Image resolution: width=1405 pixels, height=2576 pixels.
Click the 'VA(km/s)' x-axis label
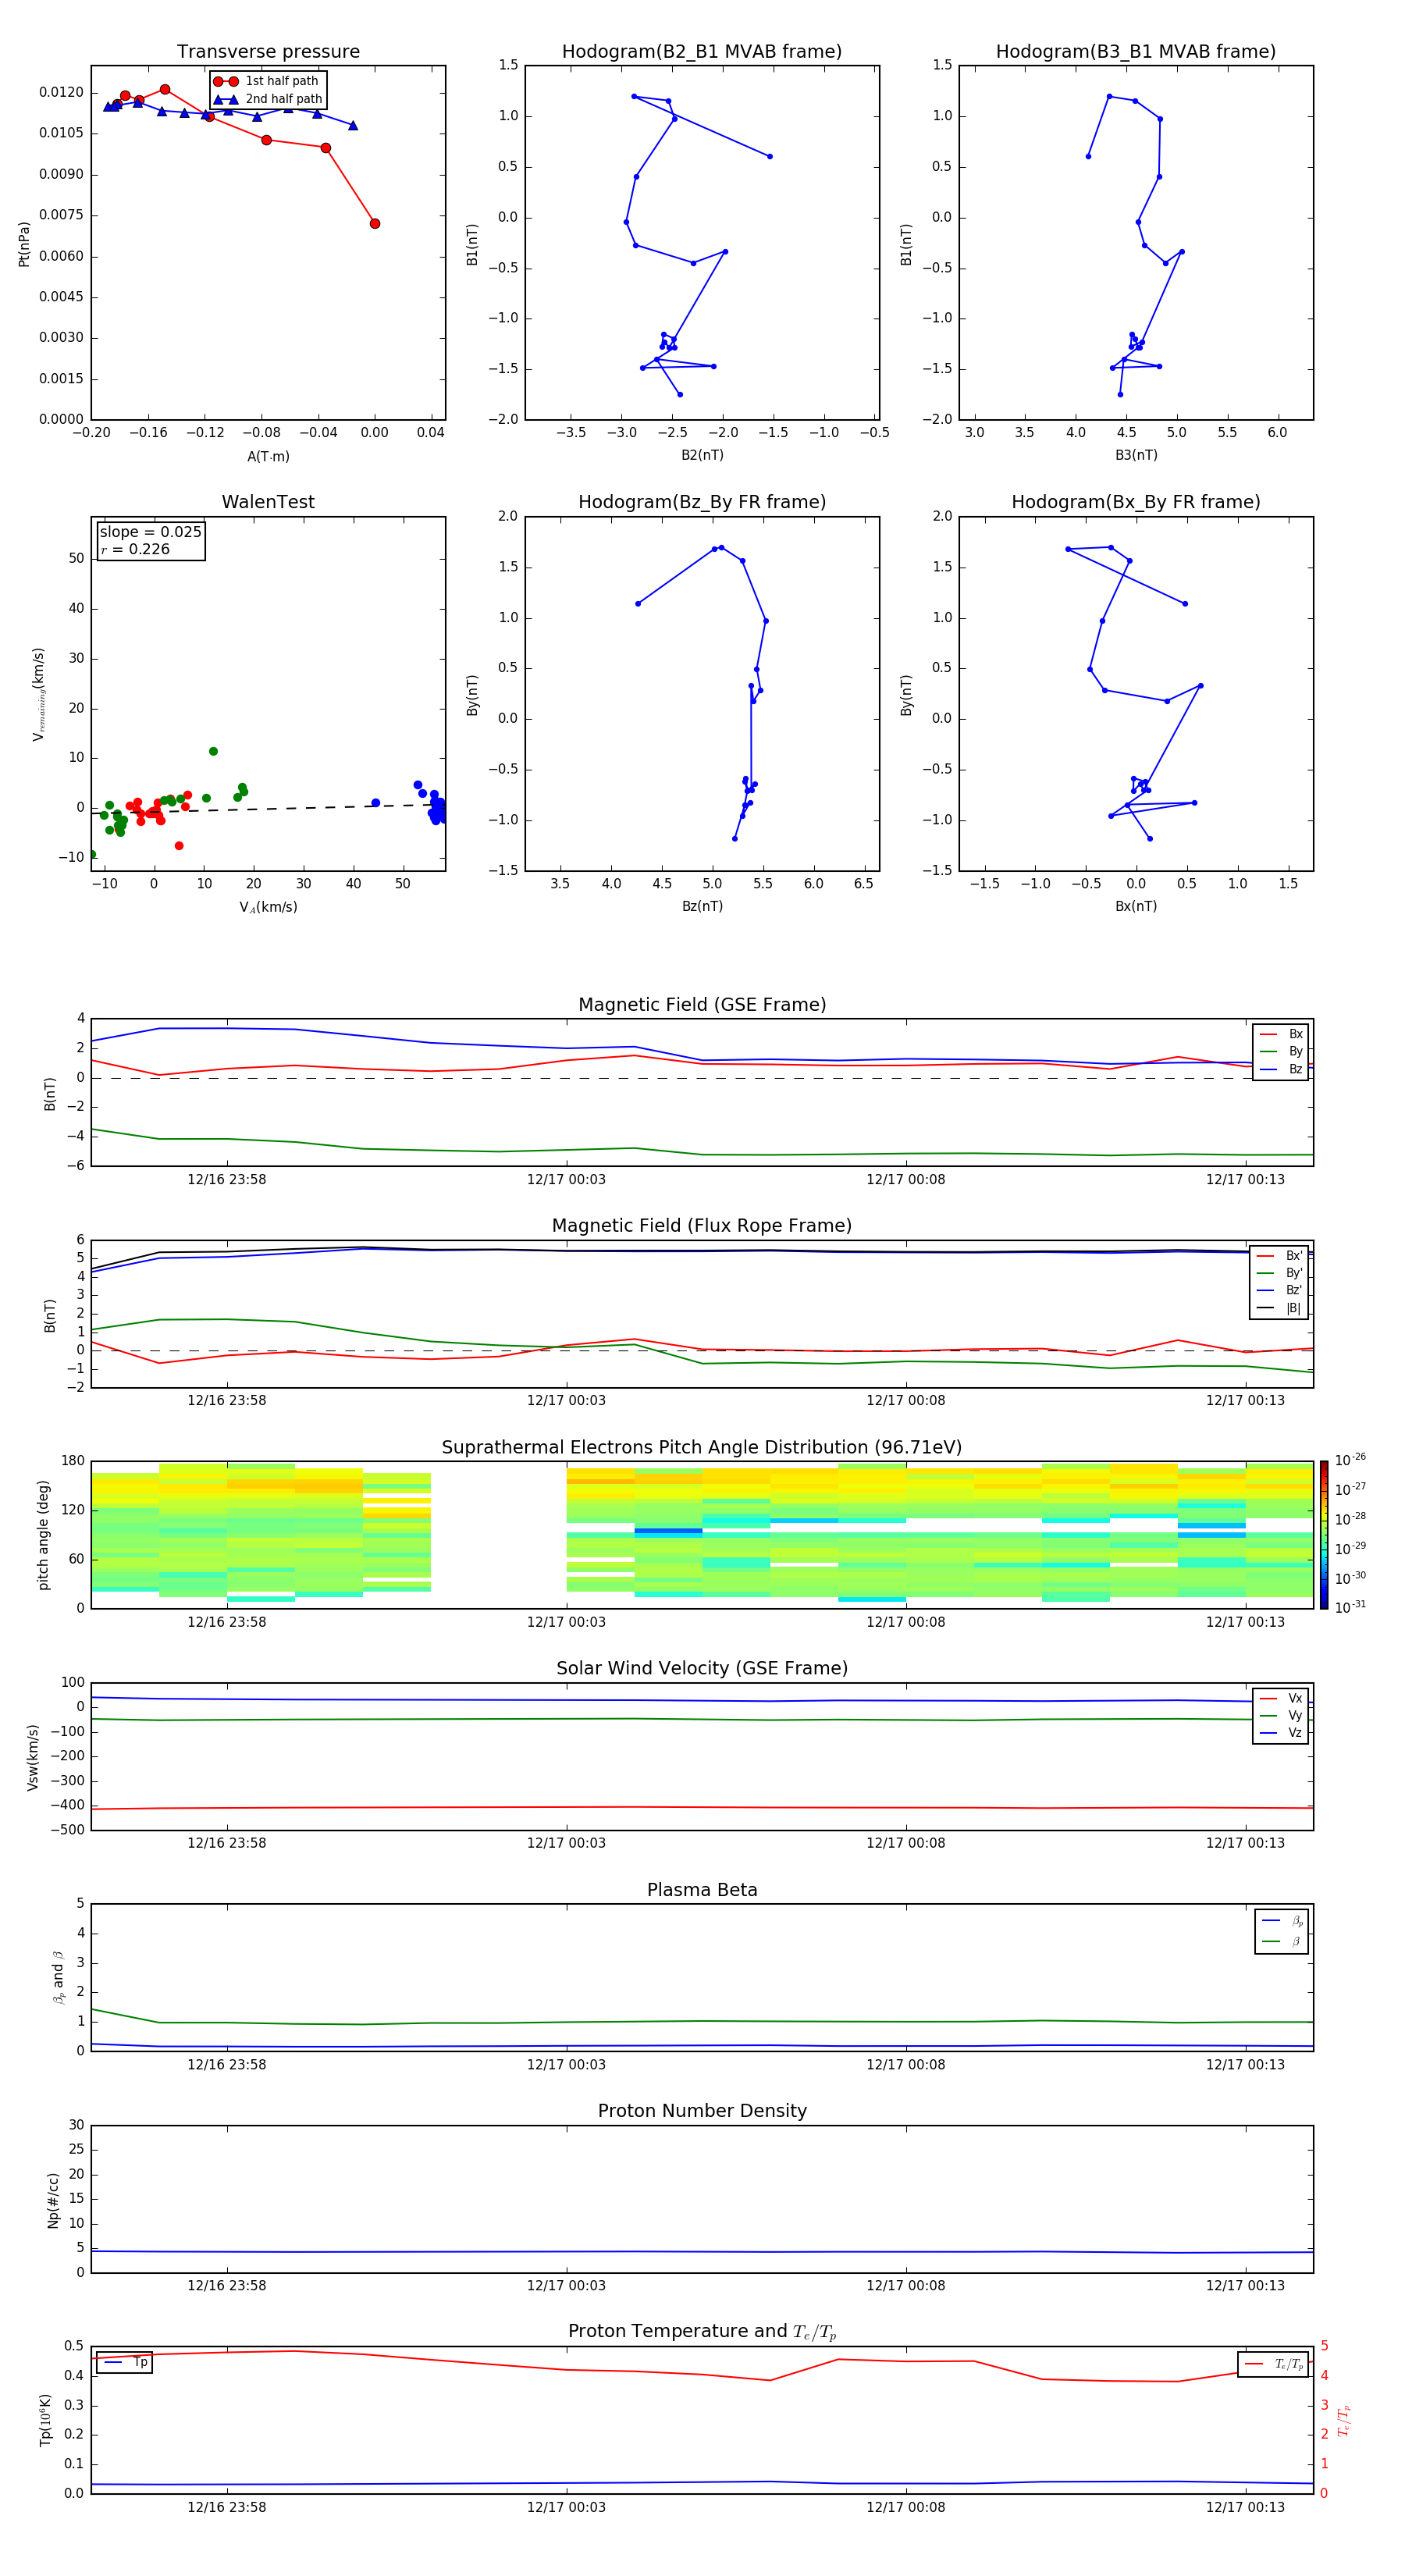(268, 907)
